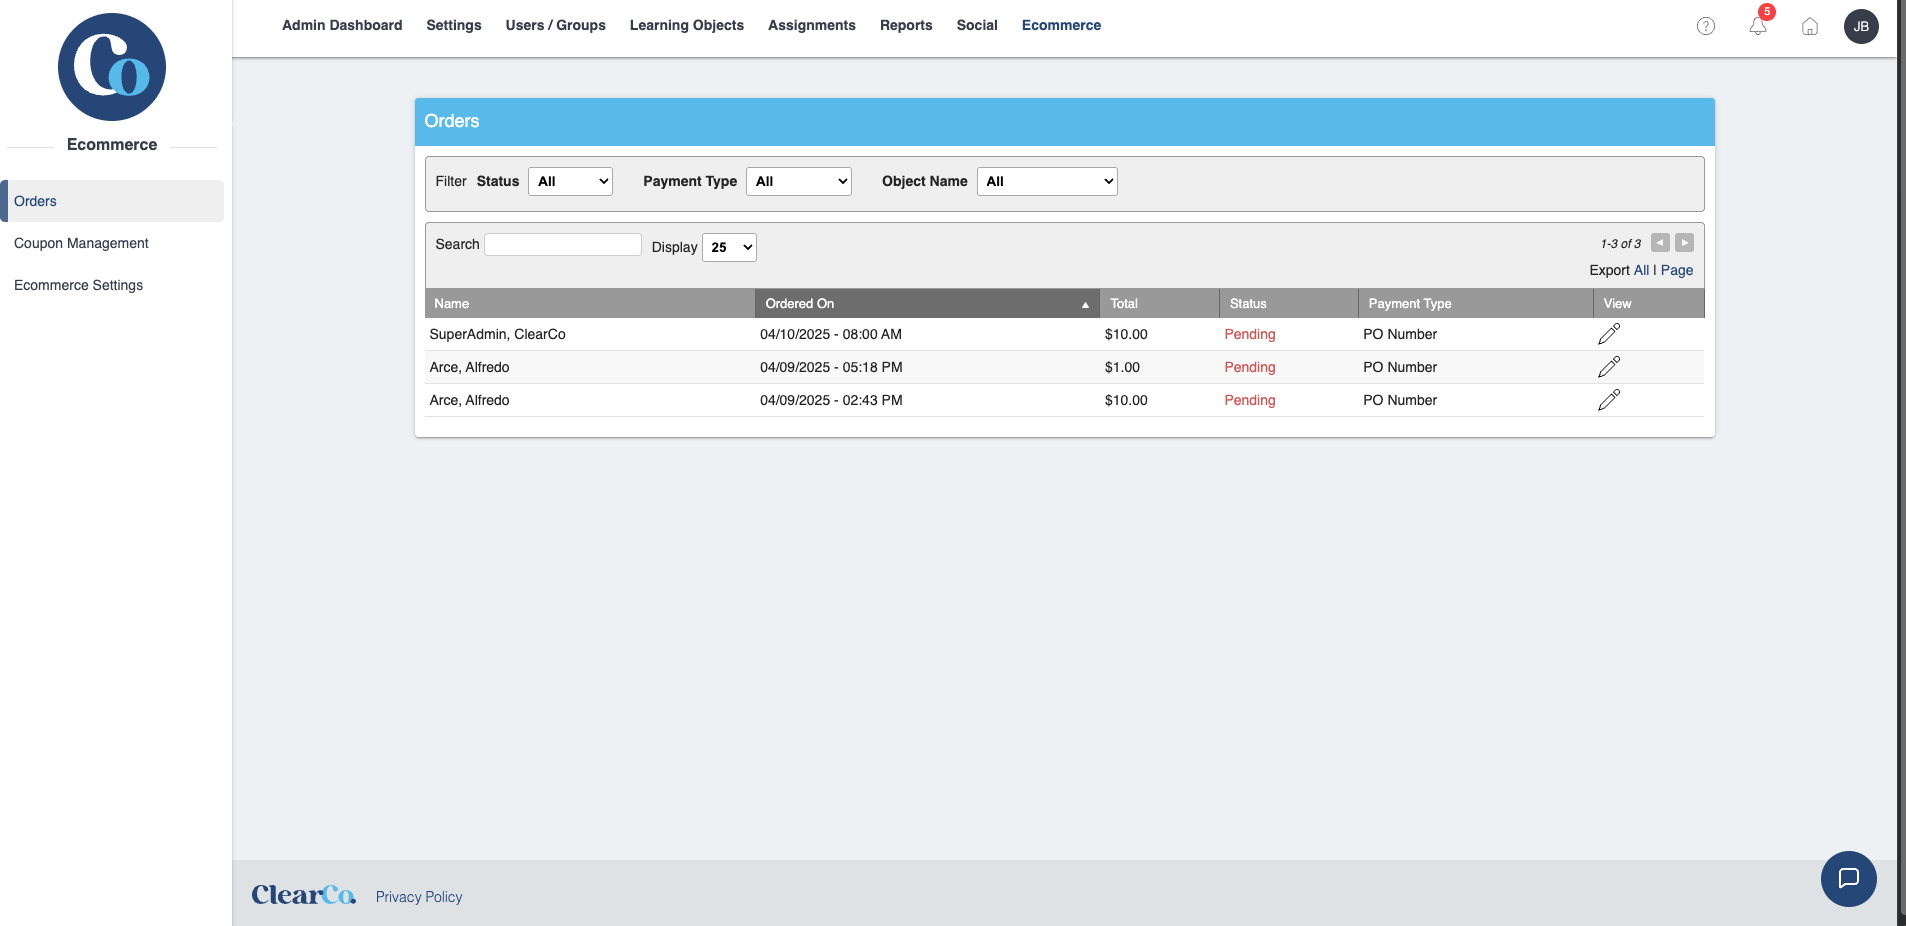1906x926 pixels.
Task: Open Ecommerce Settings in the sidebar
Action: (78, 285)
